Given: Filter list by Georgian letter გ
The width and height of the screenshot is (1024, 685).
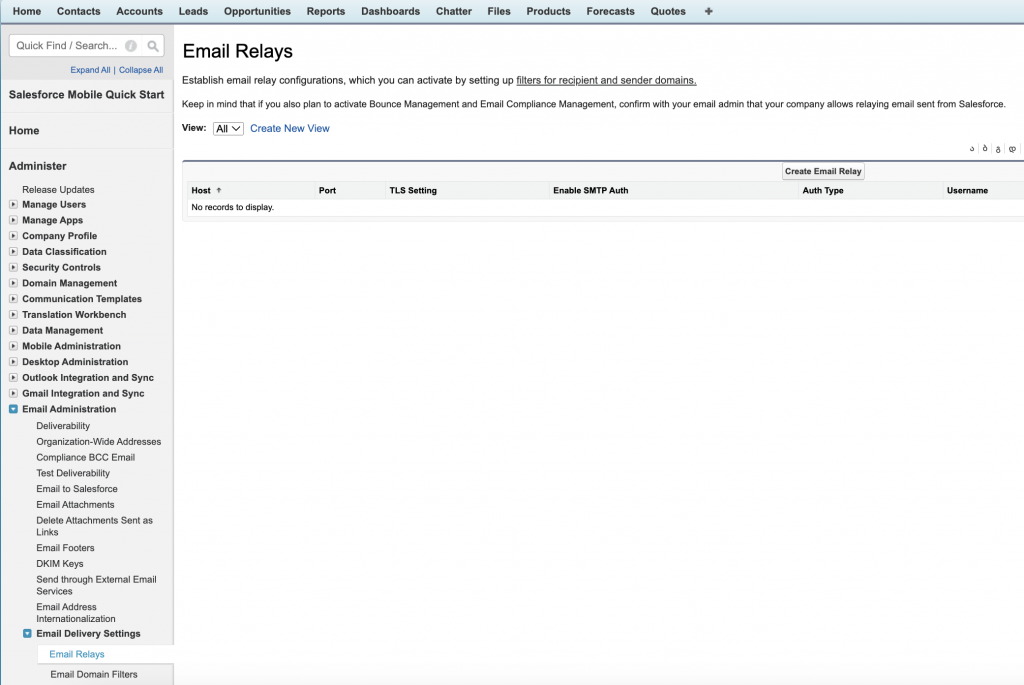Looking at the screenshot, I should [998, 149].
